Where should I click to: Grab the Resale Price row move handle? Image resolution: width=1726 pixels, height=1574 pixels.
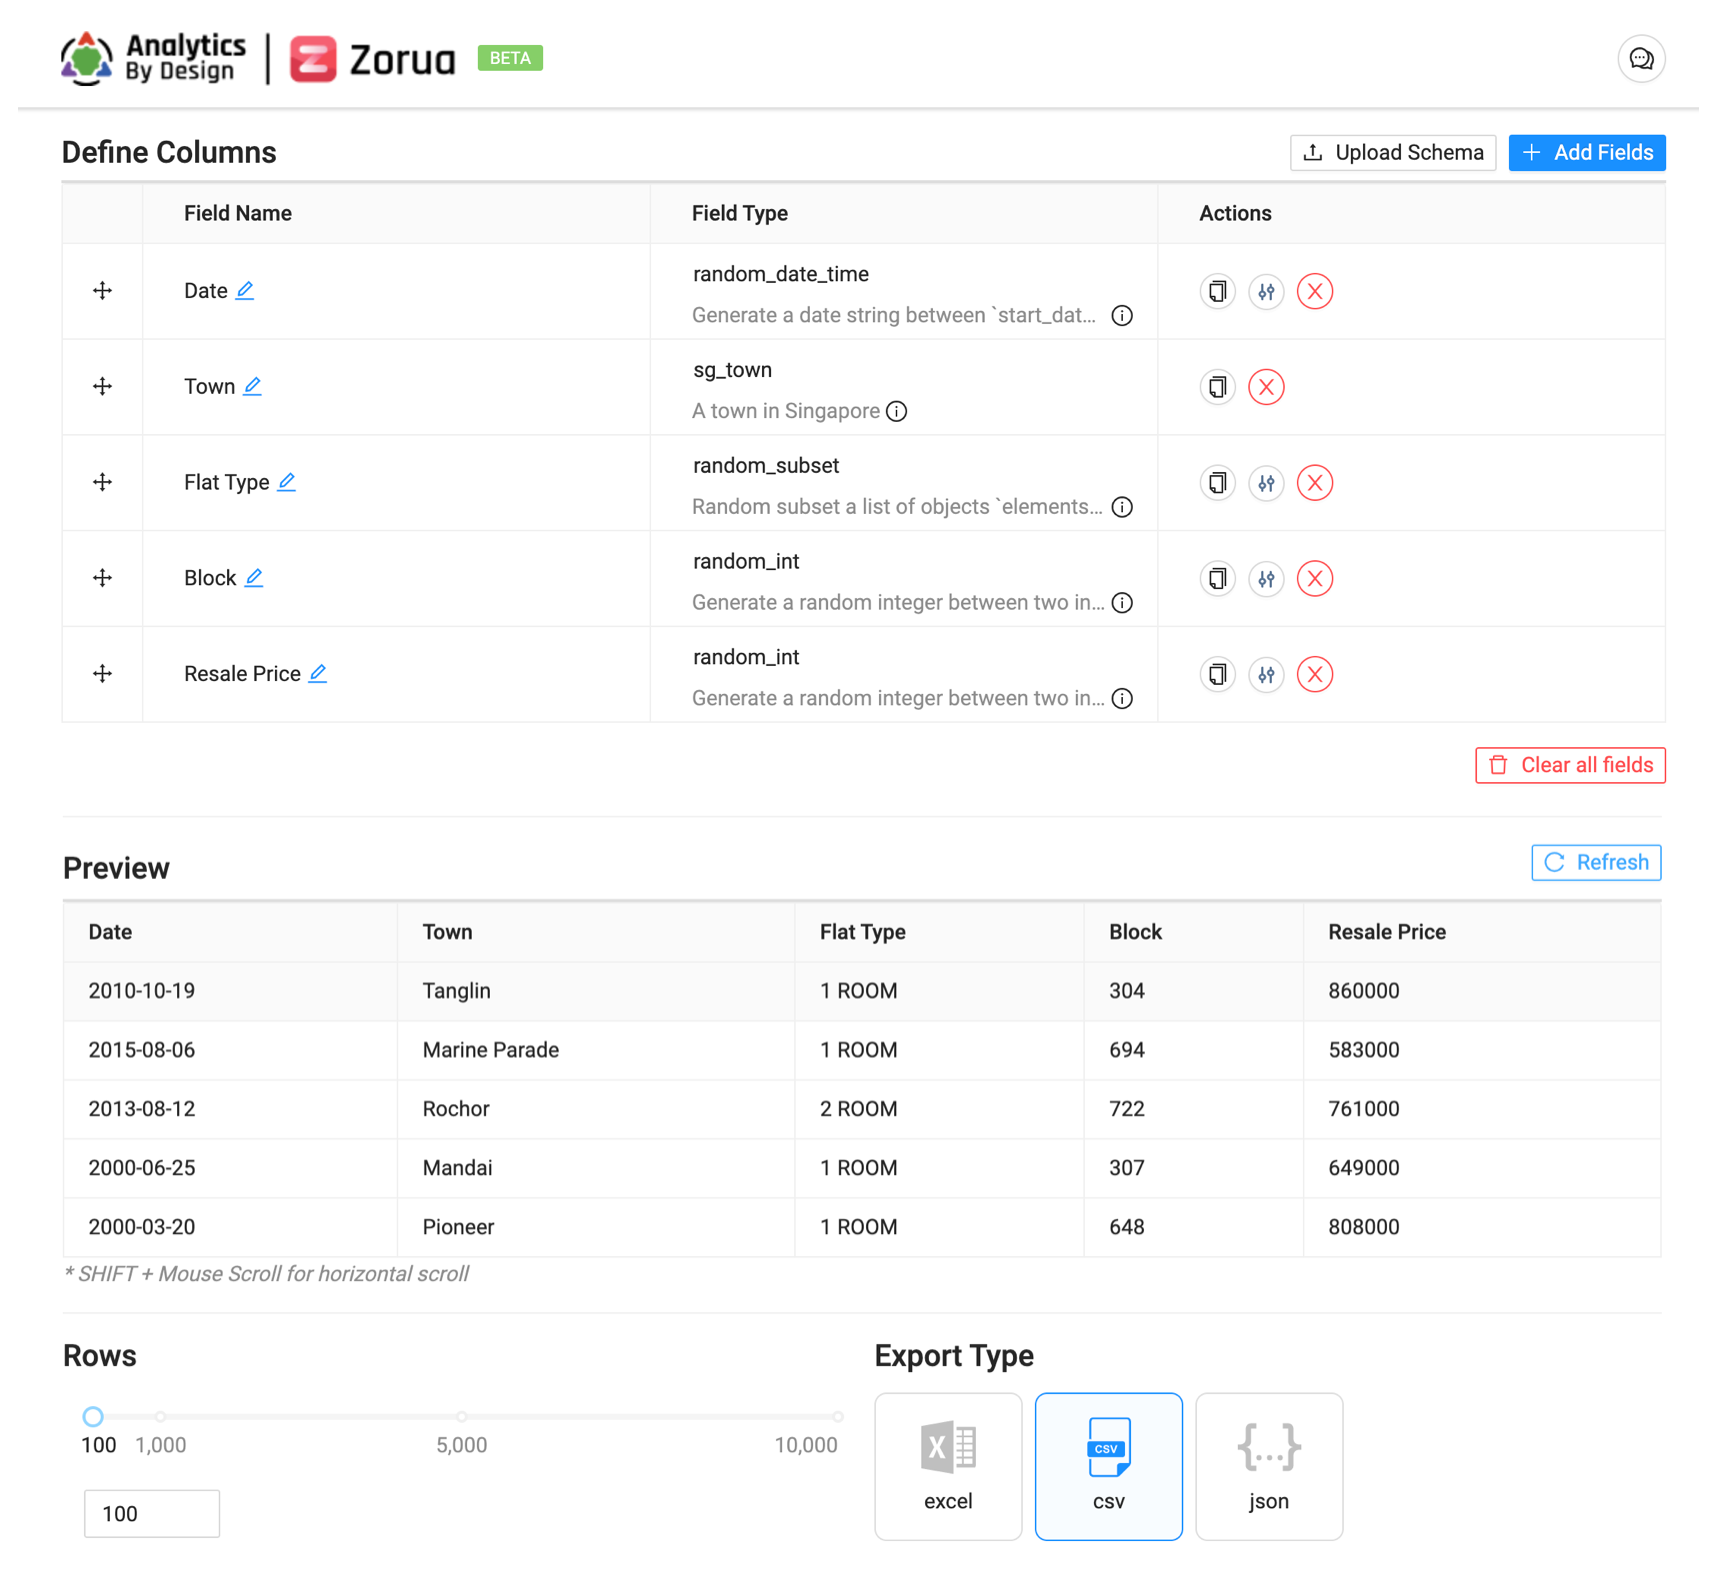coord(102,674)
